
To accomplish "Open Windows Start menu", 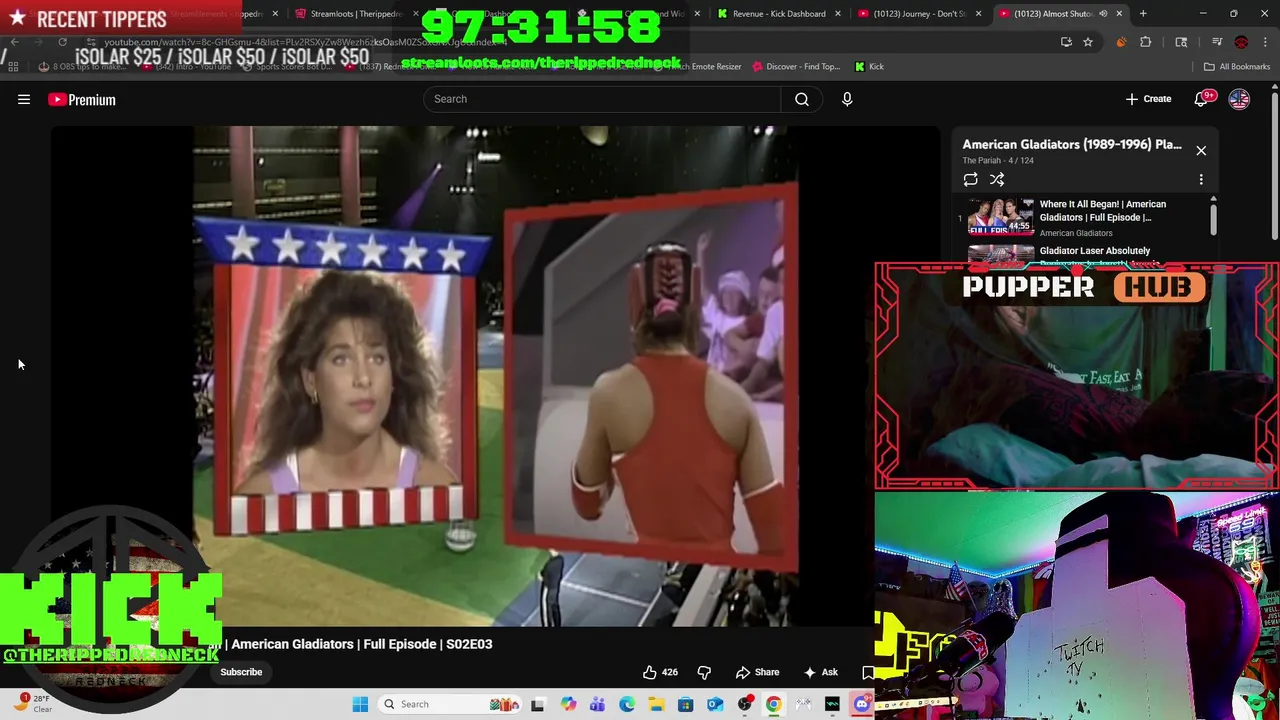I will [x=360, y=704].
